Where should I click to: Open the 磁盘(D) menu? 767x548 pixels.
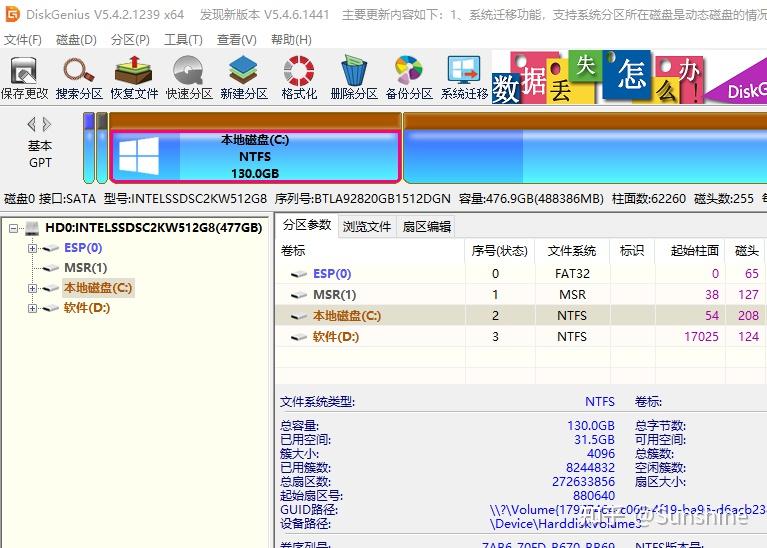pyautogui.click(x=76, y=40)
